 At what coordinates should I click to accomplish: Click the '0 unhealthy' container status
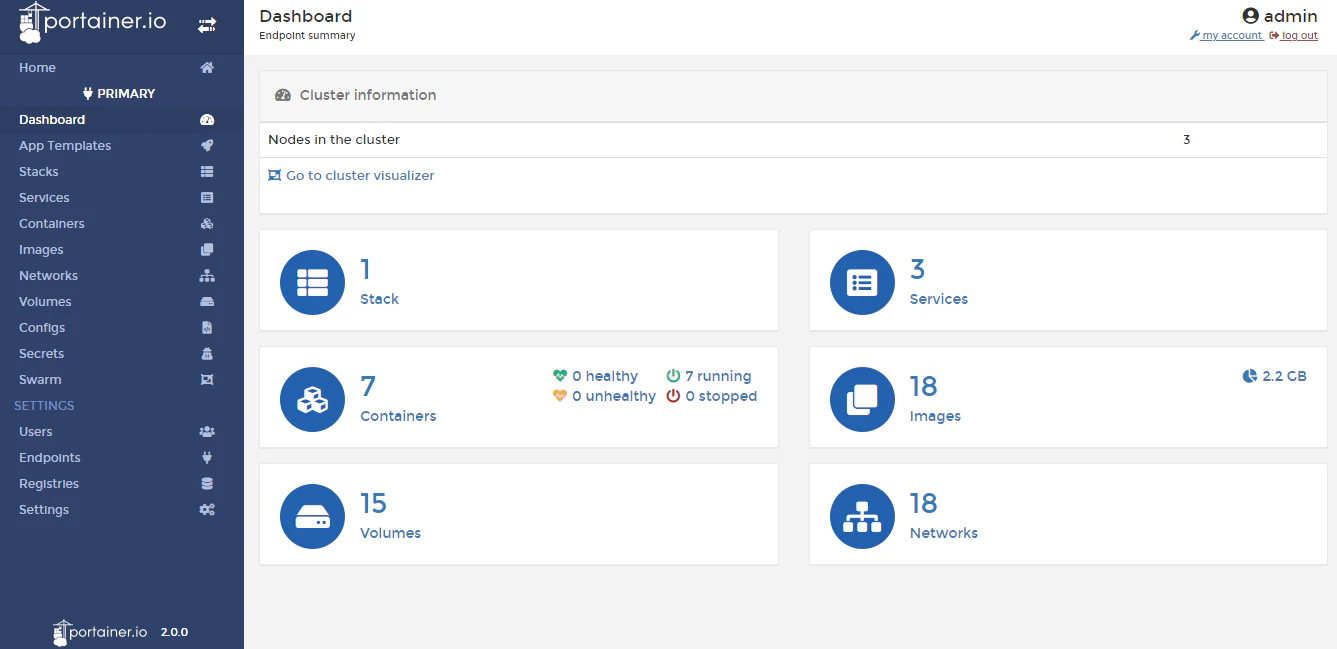pyautogui.click(x=604, y=396)
